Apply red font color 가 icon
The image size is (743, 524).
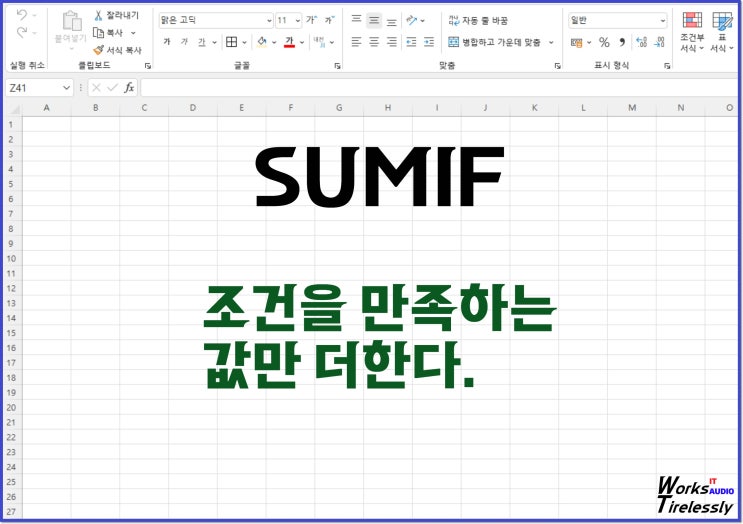click(290, 42)
